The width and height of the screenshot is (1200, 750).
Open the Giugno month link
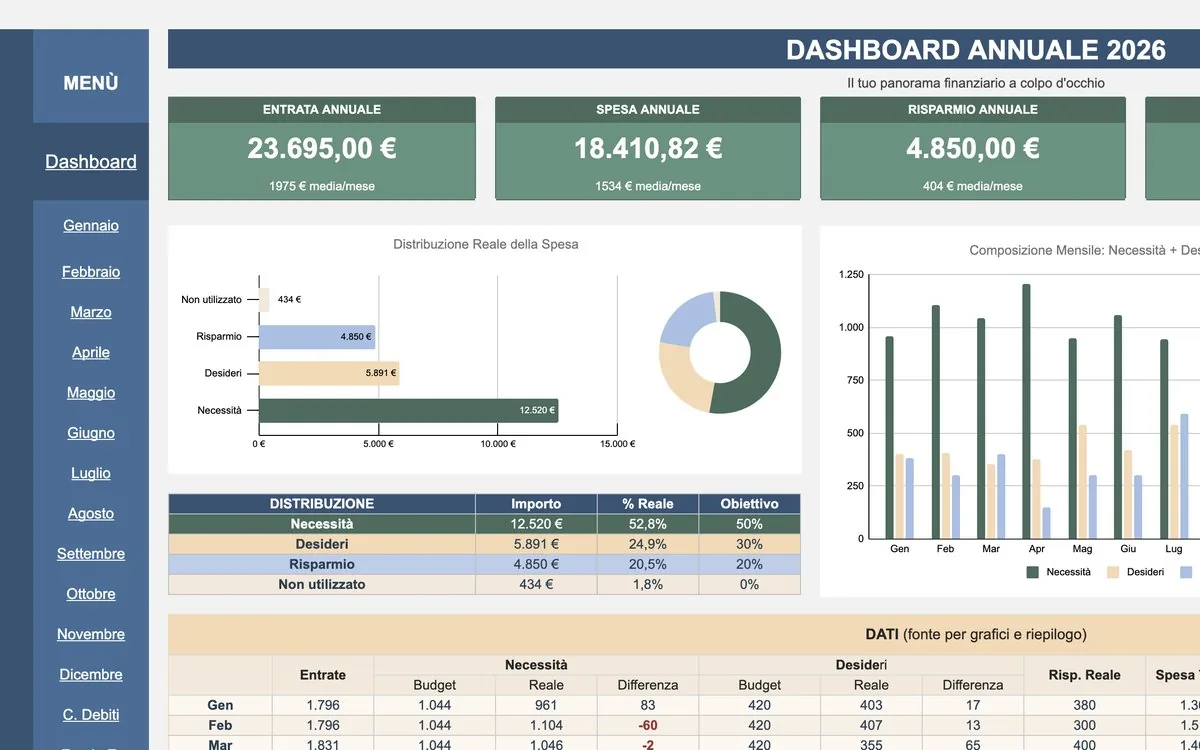point(91,433)
